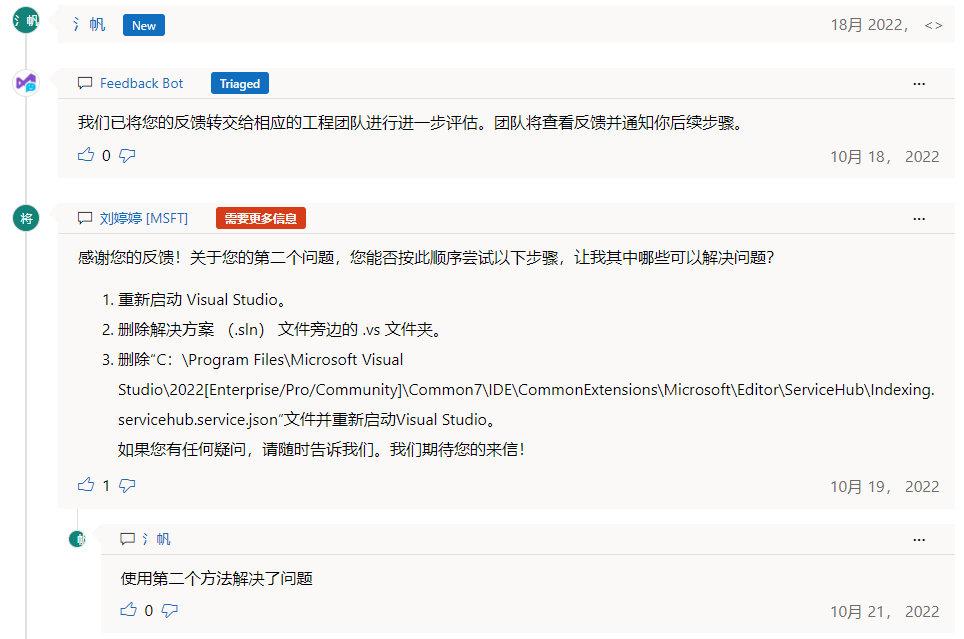The image size is (964, 639).
Task: Click date 10月 18, 2022
Action: click(885, 157)
